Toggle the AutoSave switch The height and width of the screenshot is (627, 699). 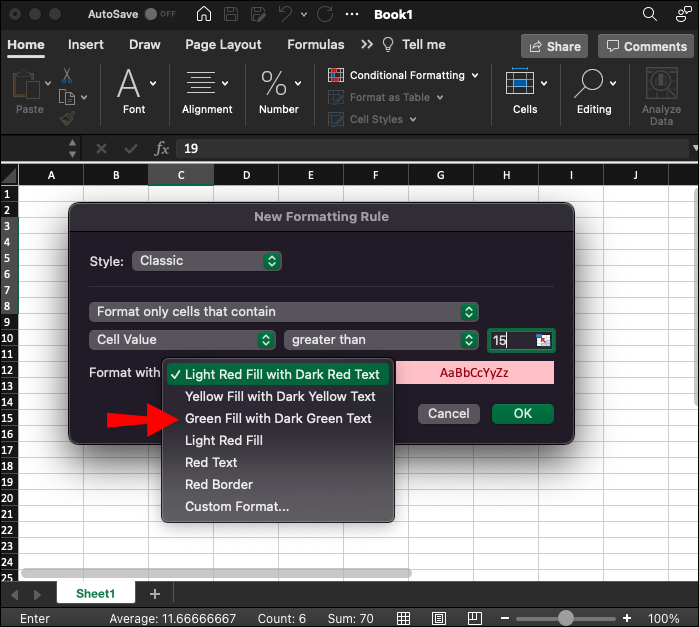pos(163,15)
